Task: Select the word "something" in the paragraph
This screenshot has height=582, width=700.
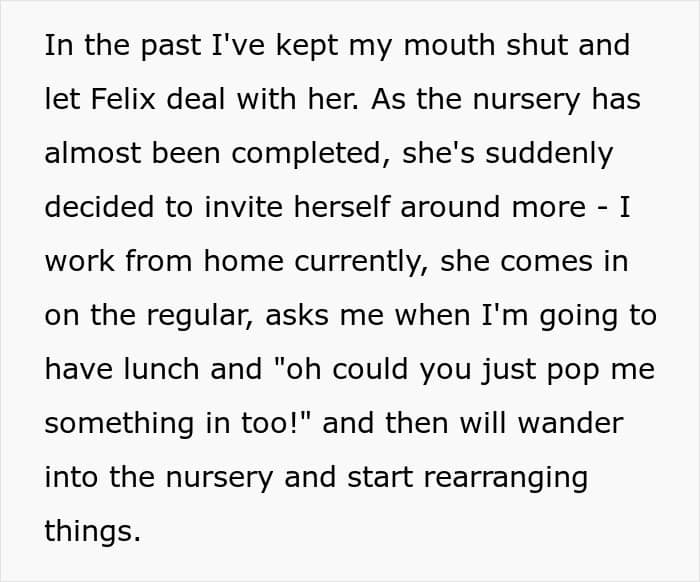Action: (119, 425)
